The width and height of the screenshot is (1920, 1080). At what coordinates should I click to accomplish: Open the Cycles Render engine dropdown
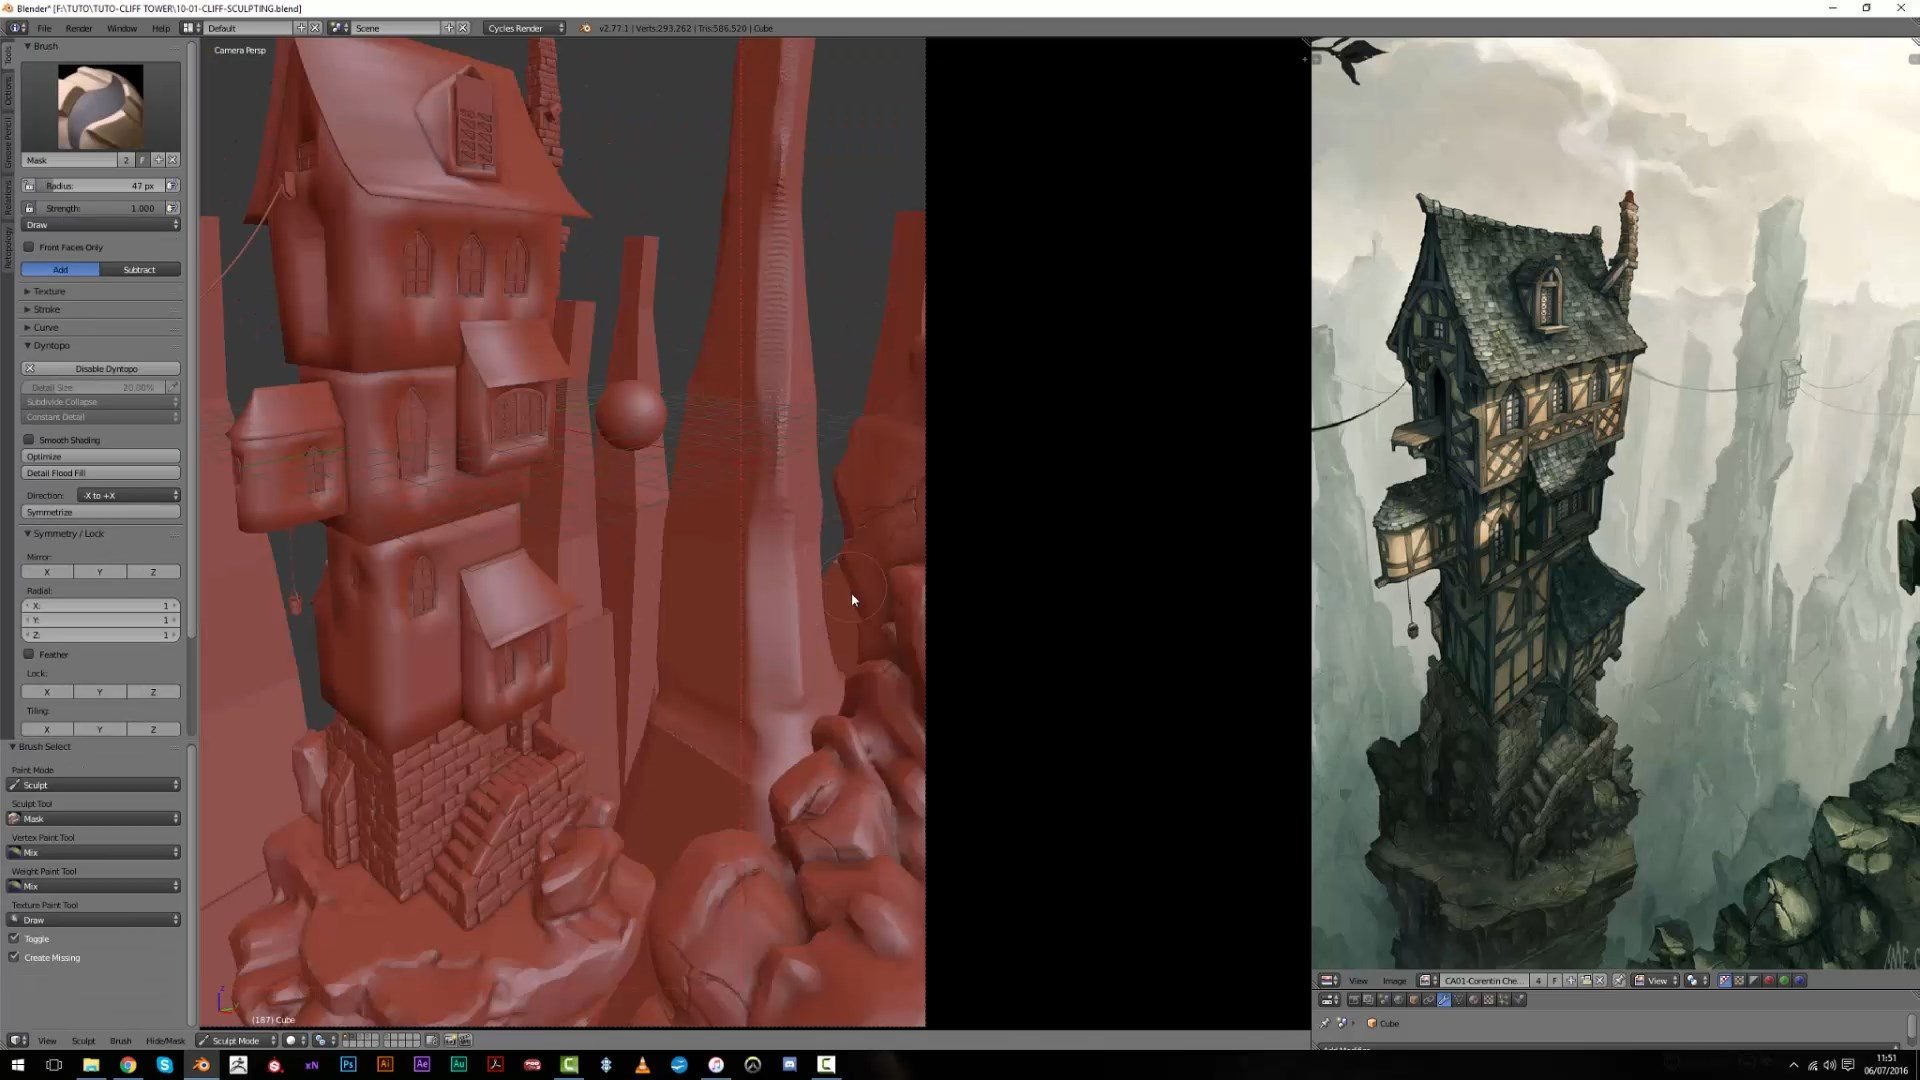tap(524, 28)
